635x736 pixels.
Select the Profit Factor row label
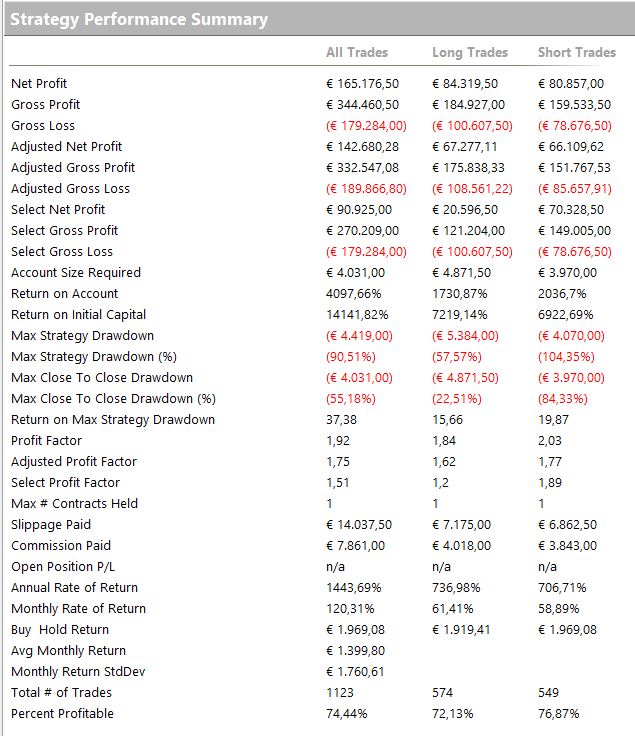click(46, 441)
